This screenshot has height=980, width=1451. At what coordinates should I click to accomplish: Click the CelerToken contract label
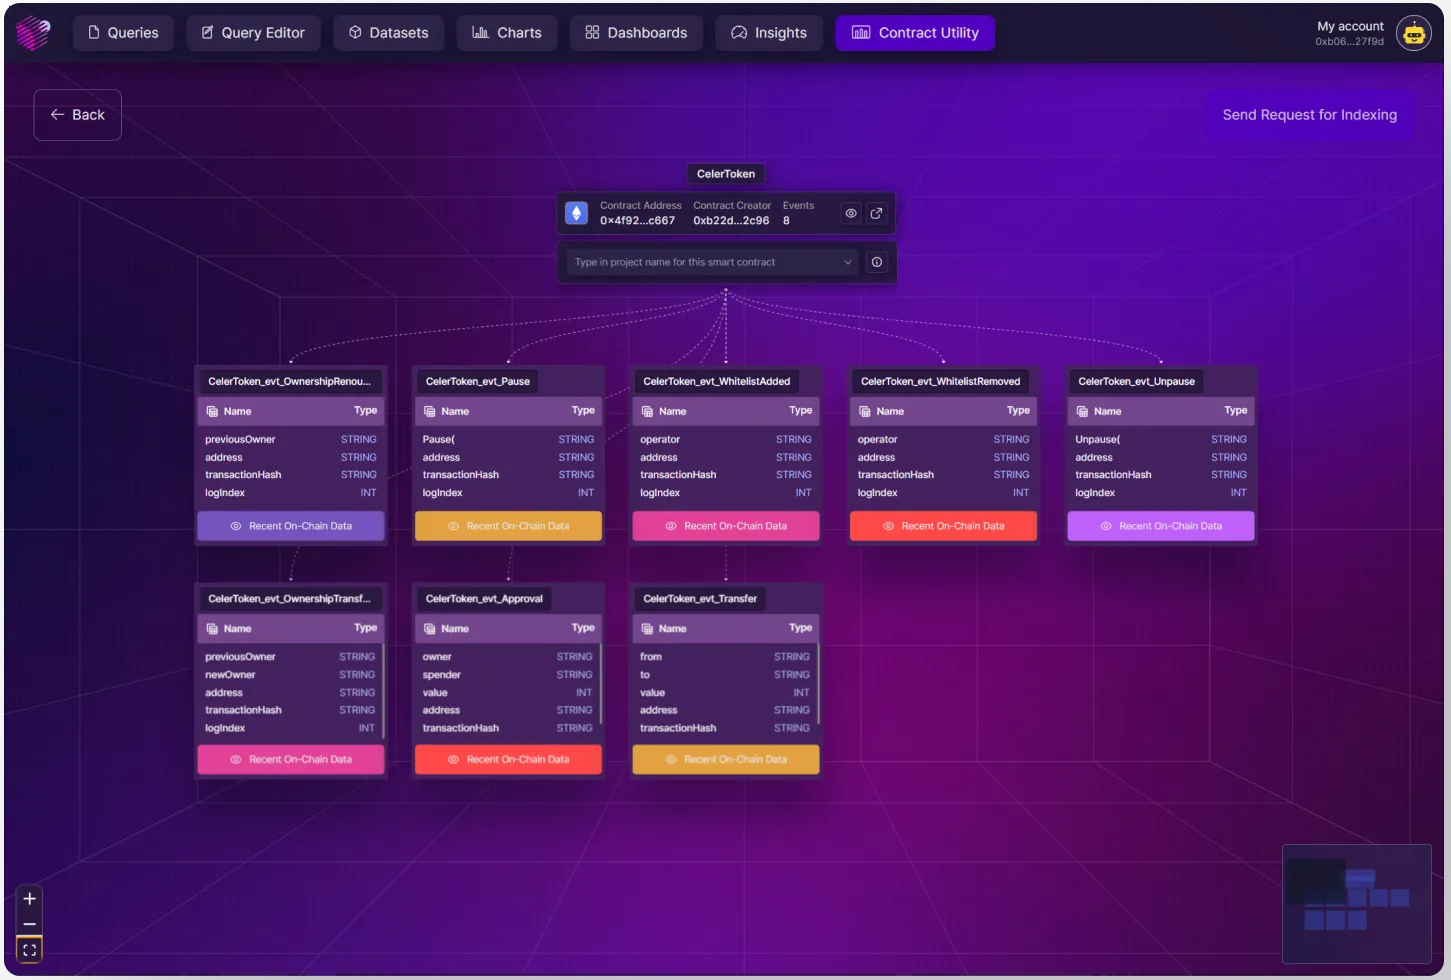(726, 174)
